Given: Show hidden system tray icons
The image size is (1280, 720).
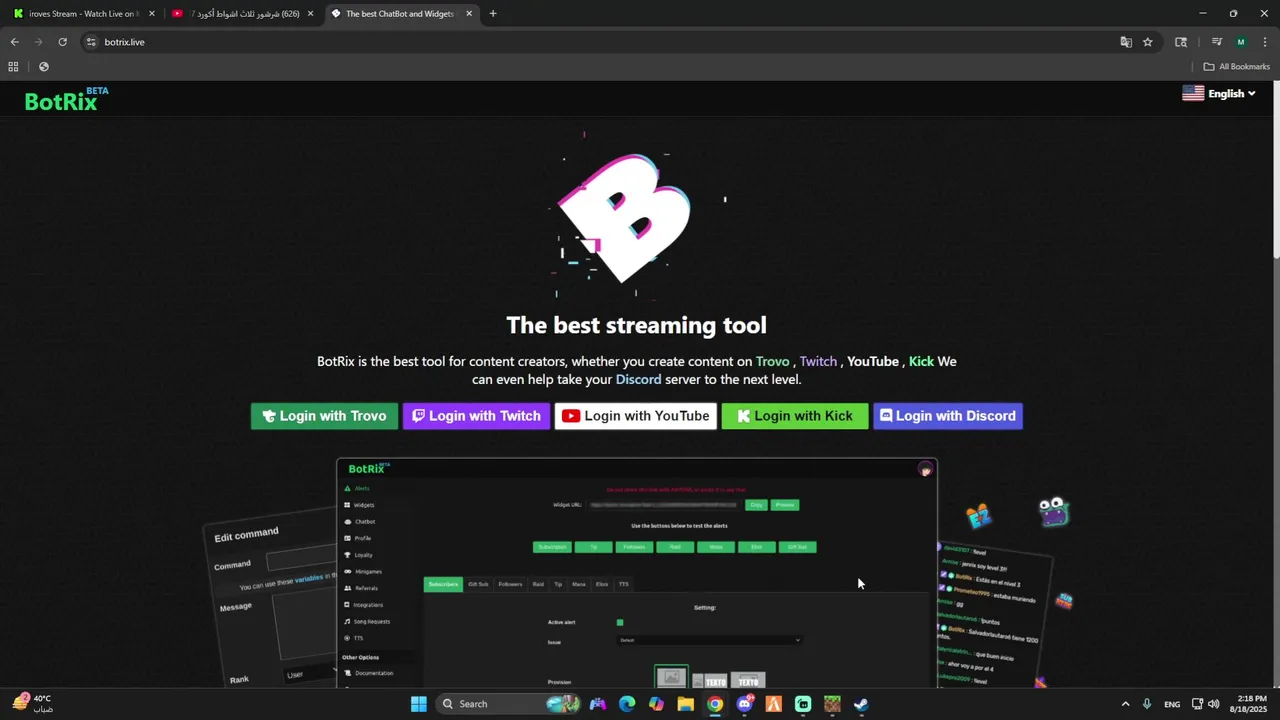Looking at the screenshot, I should point(1125,704).
